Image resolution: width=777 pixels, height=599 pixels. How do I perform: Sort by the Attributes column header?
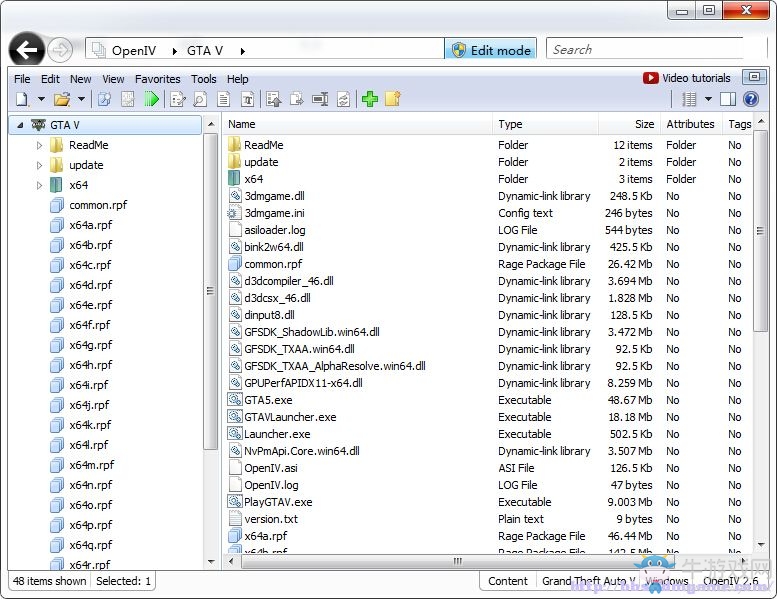(x=690, y=124)
